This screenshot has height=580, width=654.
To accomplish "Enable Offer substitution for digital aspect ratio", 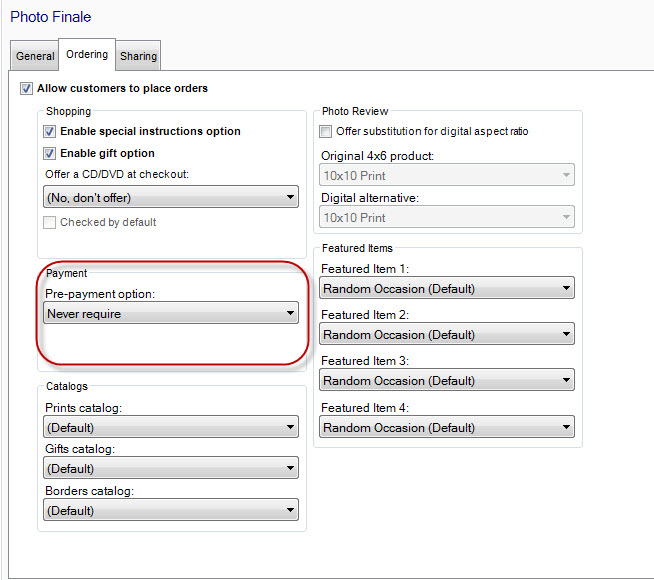I will click(325, 131).
